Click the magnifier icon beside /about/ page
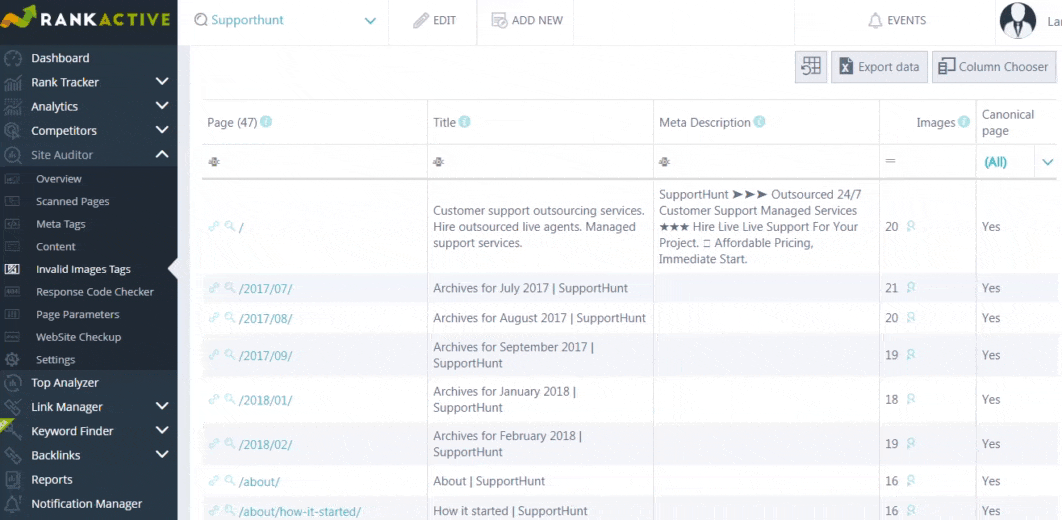Image resolution: width=1062 pixels, height=520 pixels. [230, 481]
